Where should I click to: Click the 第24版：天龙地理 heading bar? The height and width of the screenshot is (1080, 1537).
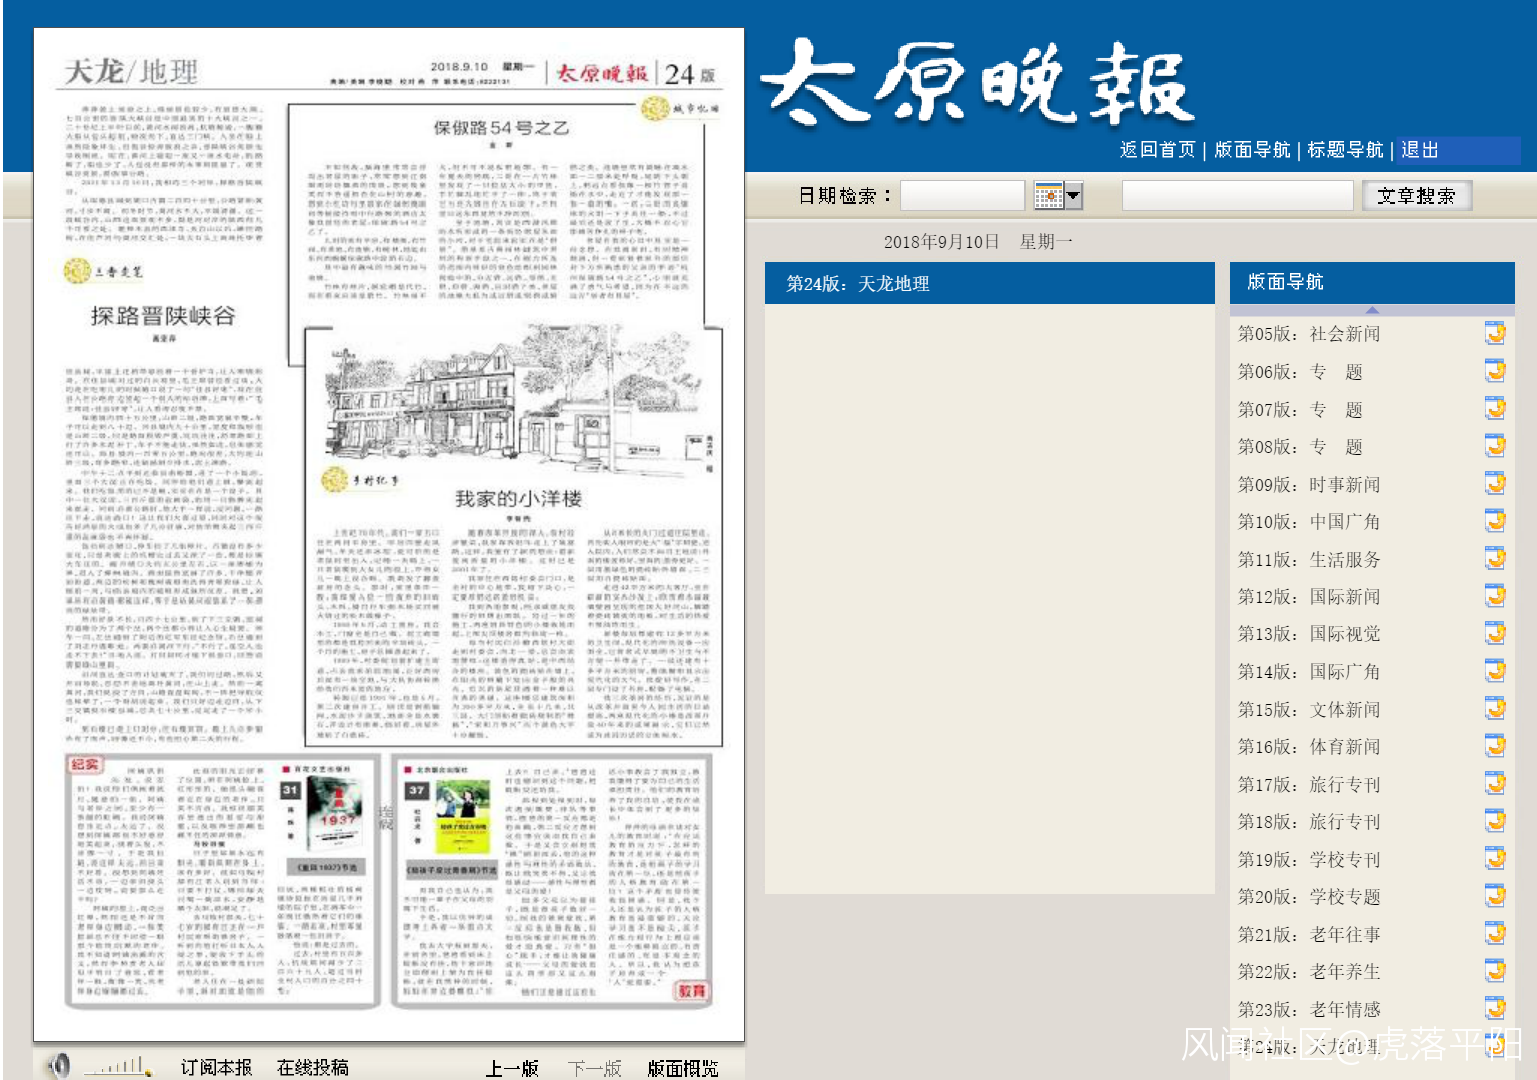point(989,283)
